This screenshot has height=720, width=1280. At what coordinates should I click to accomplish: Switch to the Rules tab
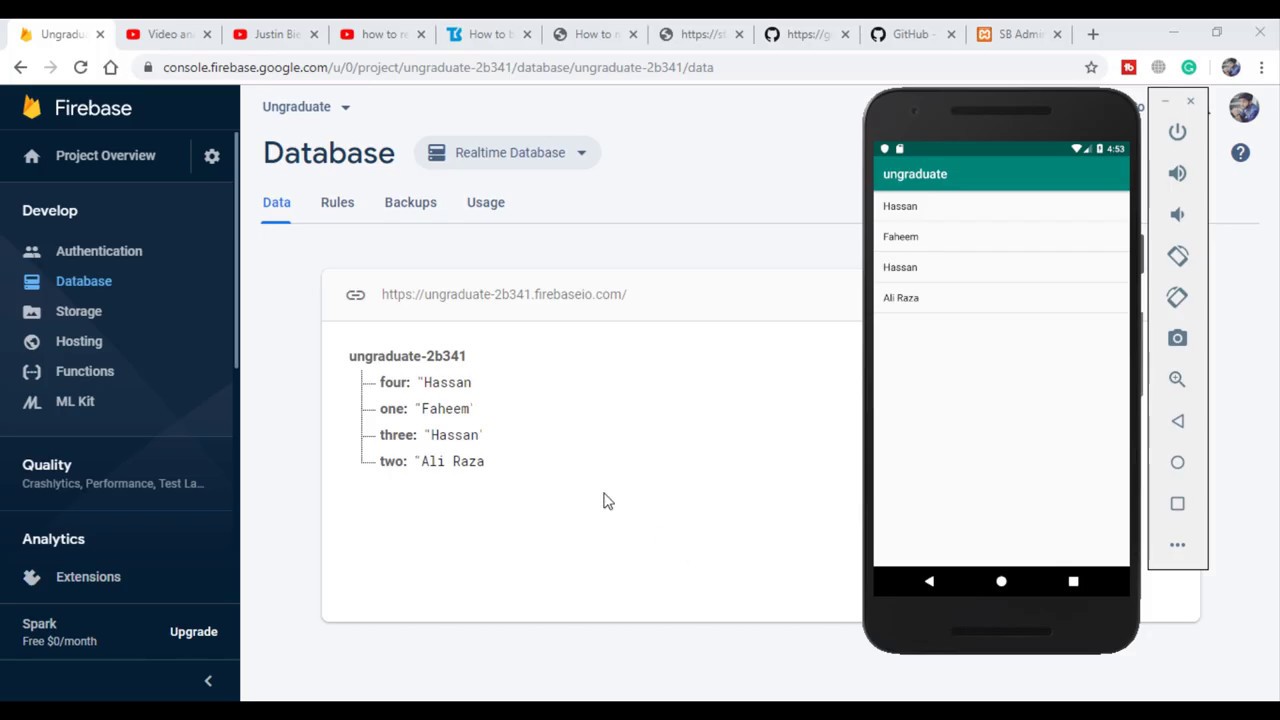pos(337,202)
